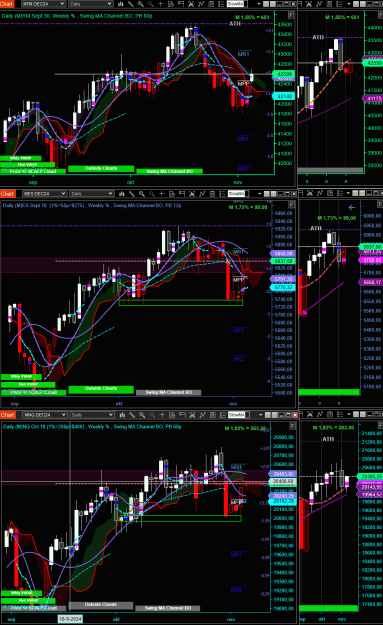Open Daily interval dropdown on MES chart

[x=91, y=194]
